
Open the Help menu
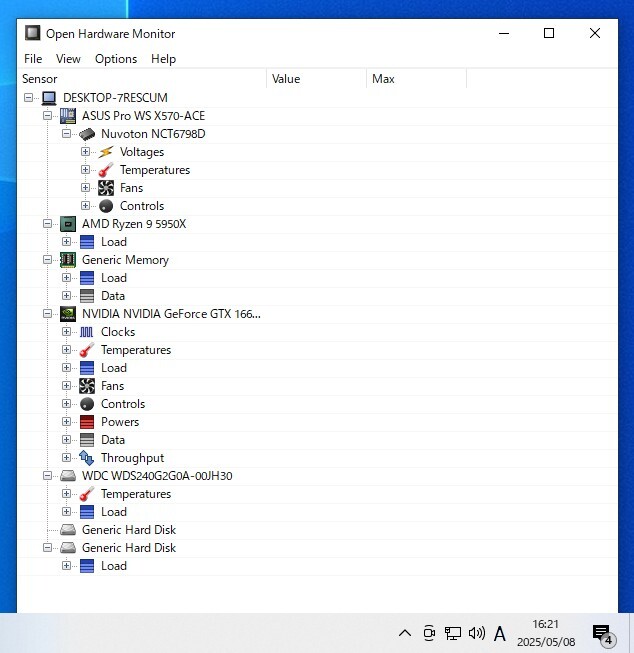(x=163, y=59)
